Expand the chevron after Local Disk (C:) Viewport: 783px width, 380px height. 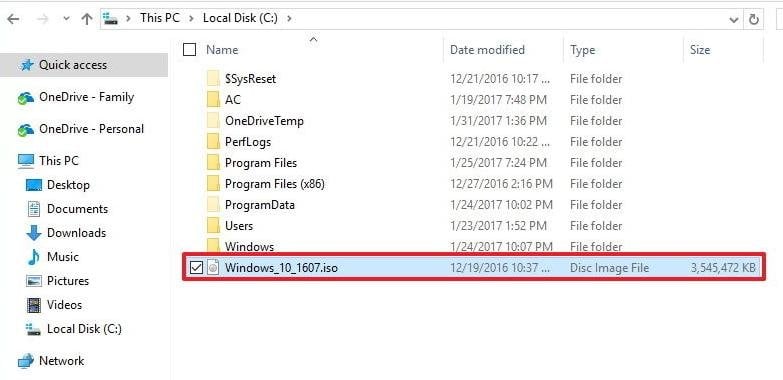(289, 18)
